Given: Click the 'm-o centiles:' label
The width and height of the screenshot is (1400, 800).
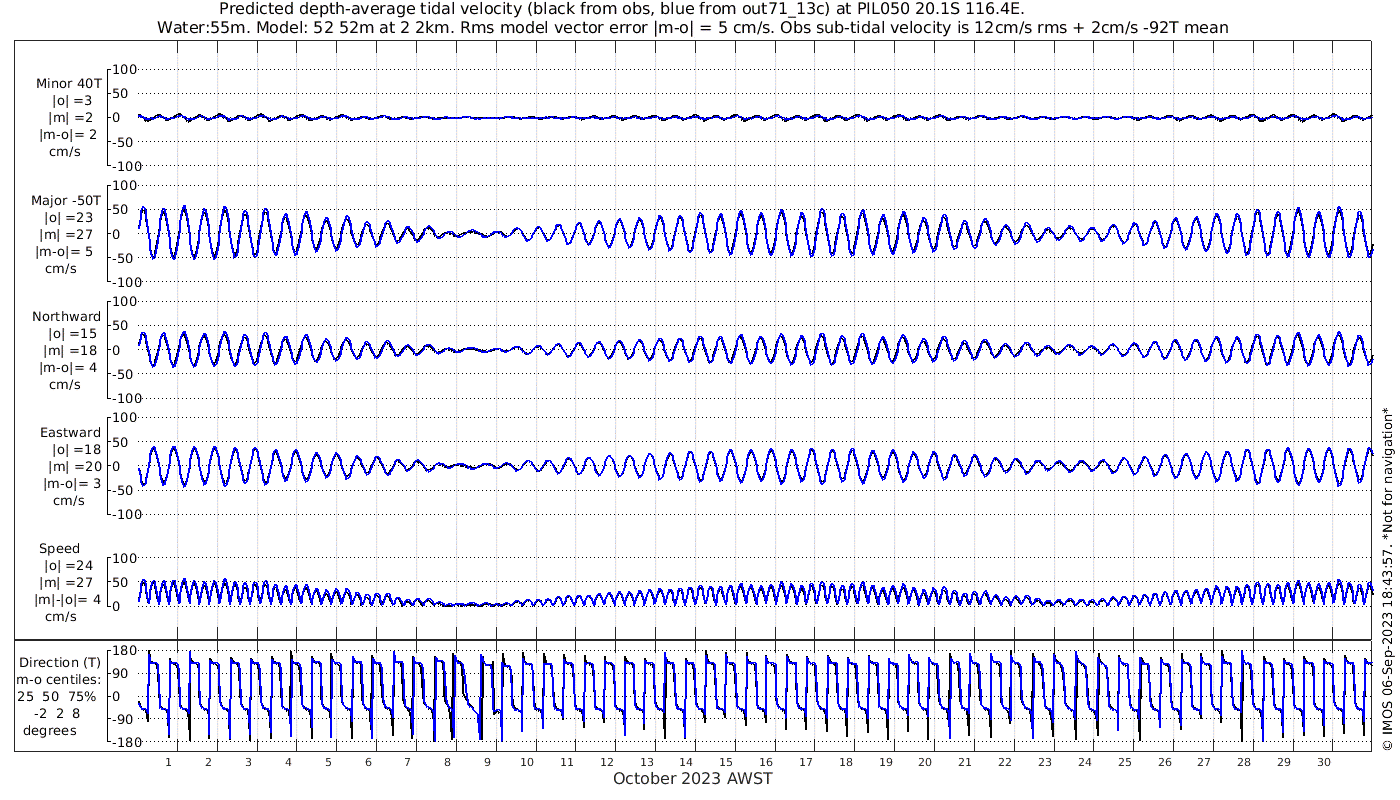Looking at the screenshot, I should click(x=57, y=679).
